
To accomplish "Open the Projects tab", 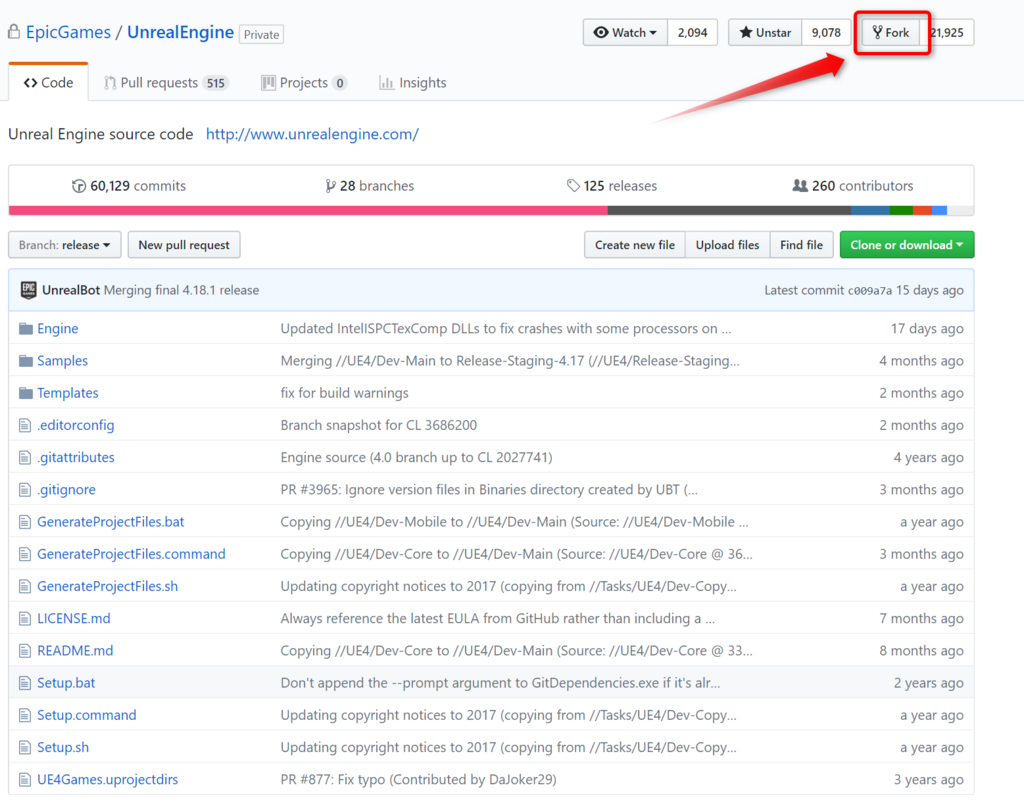I will point(304,83).
